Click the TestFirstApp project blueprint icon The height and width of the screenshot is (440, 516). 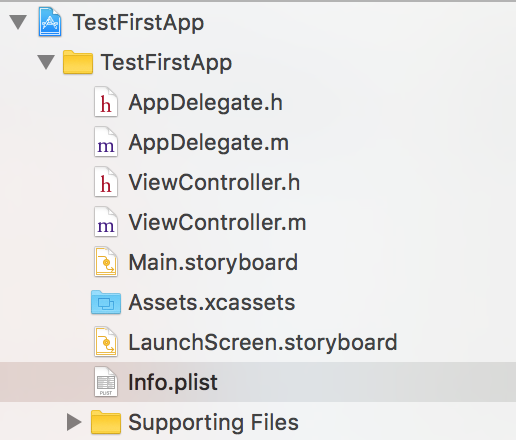click(50, 22)
